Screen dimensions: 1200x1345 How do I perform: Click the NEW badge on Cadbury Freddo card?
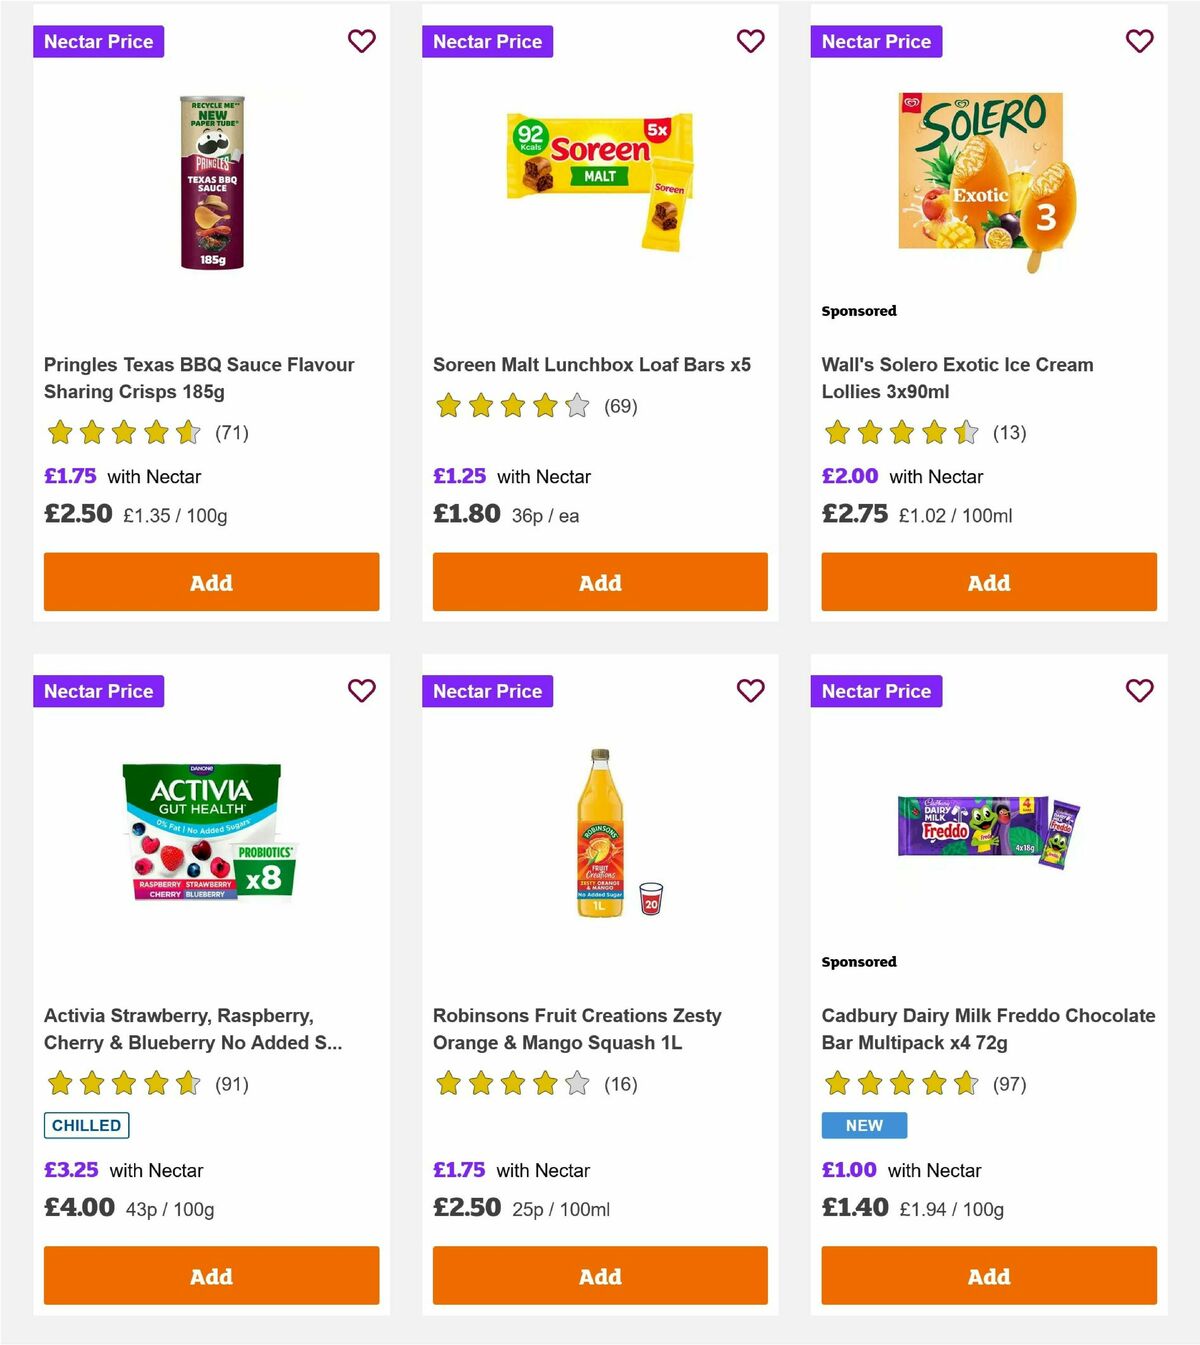point(863,1125)
